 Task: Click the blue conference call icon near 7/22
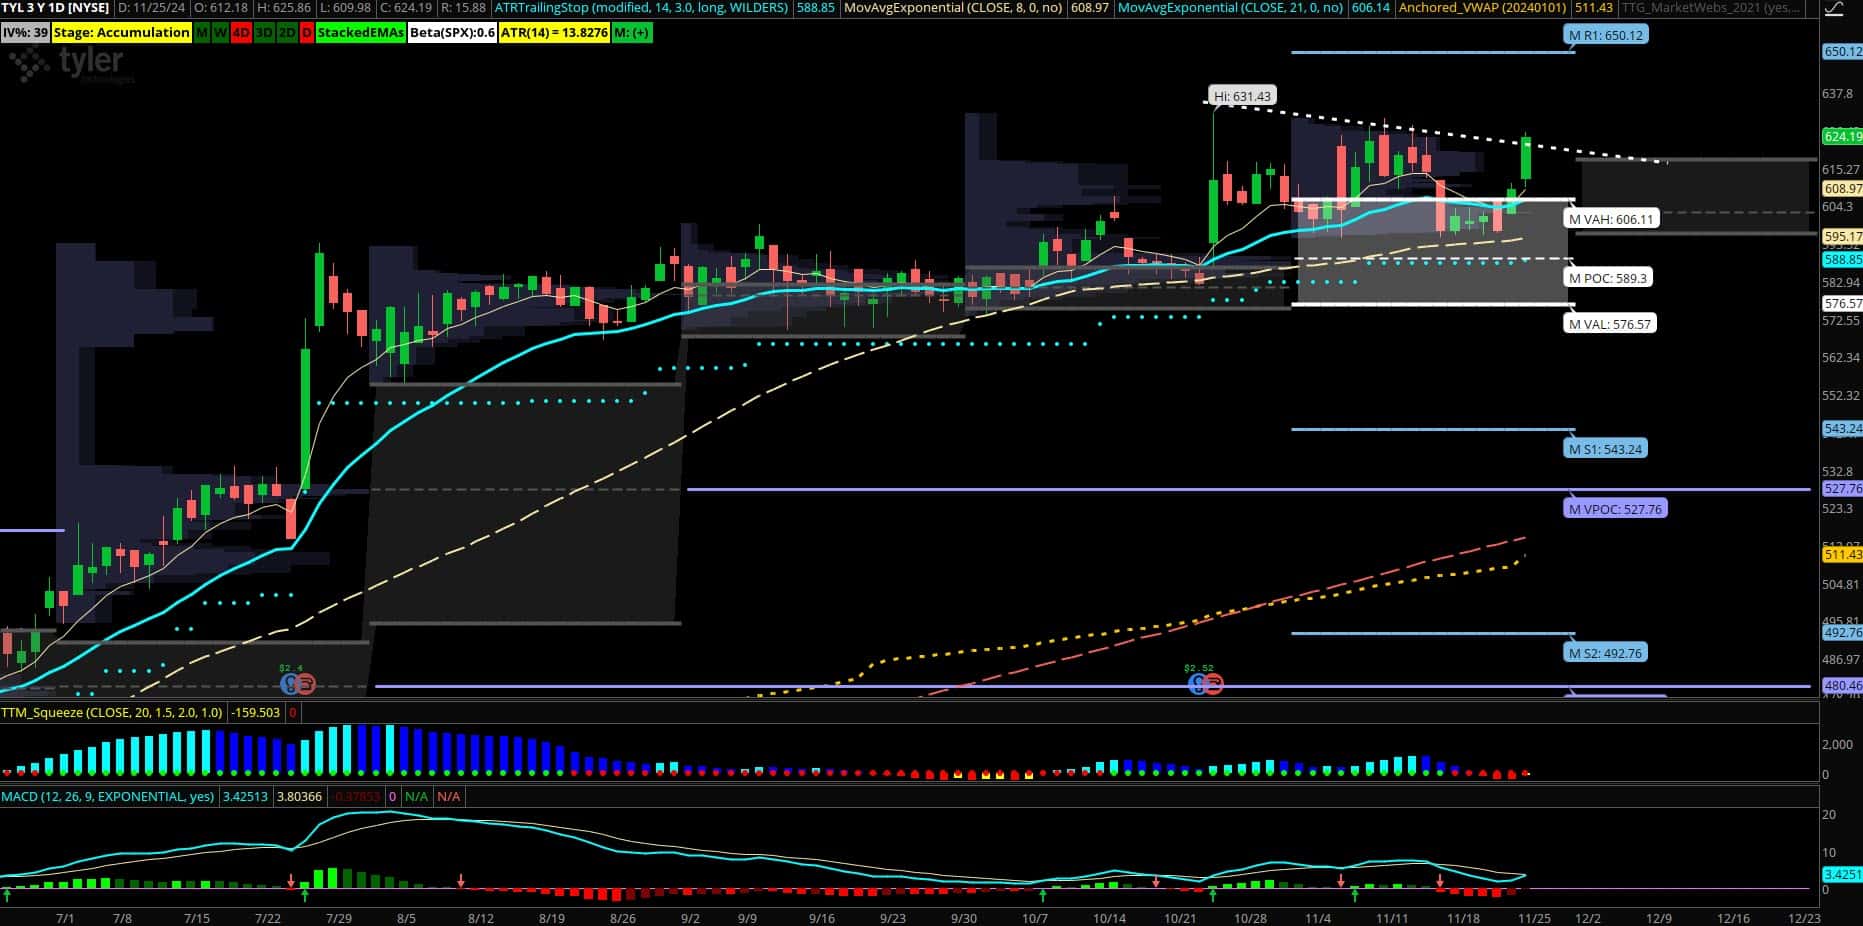[290, 684]
